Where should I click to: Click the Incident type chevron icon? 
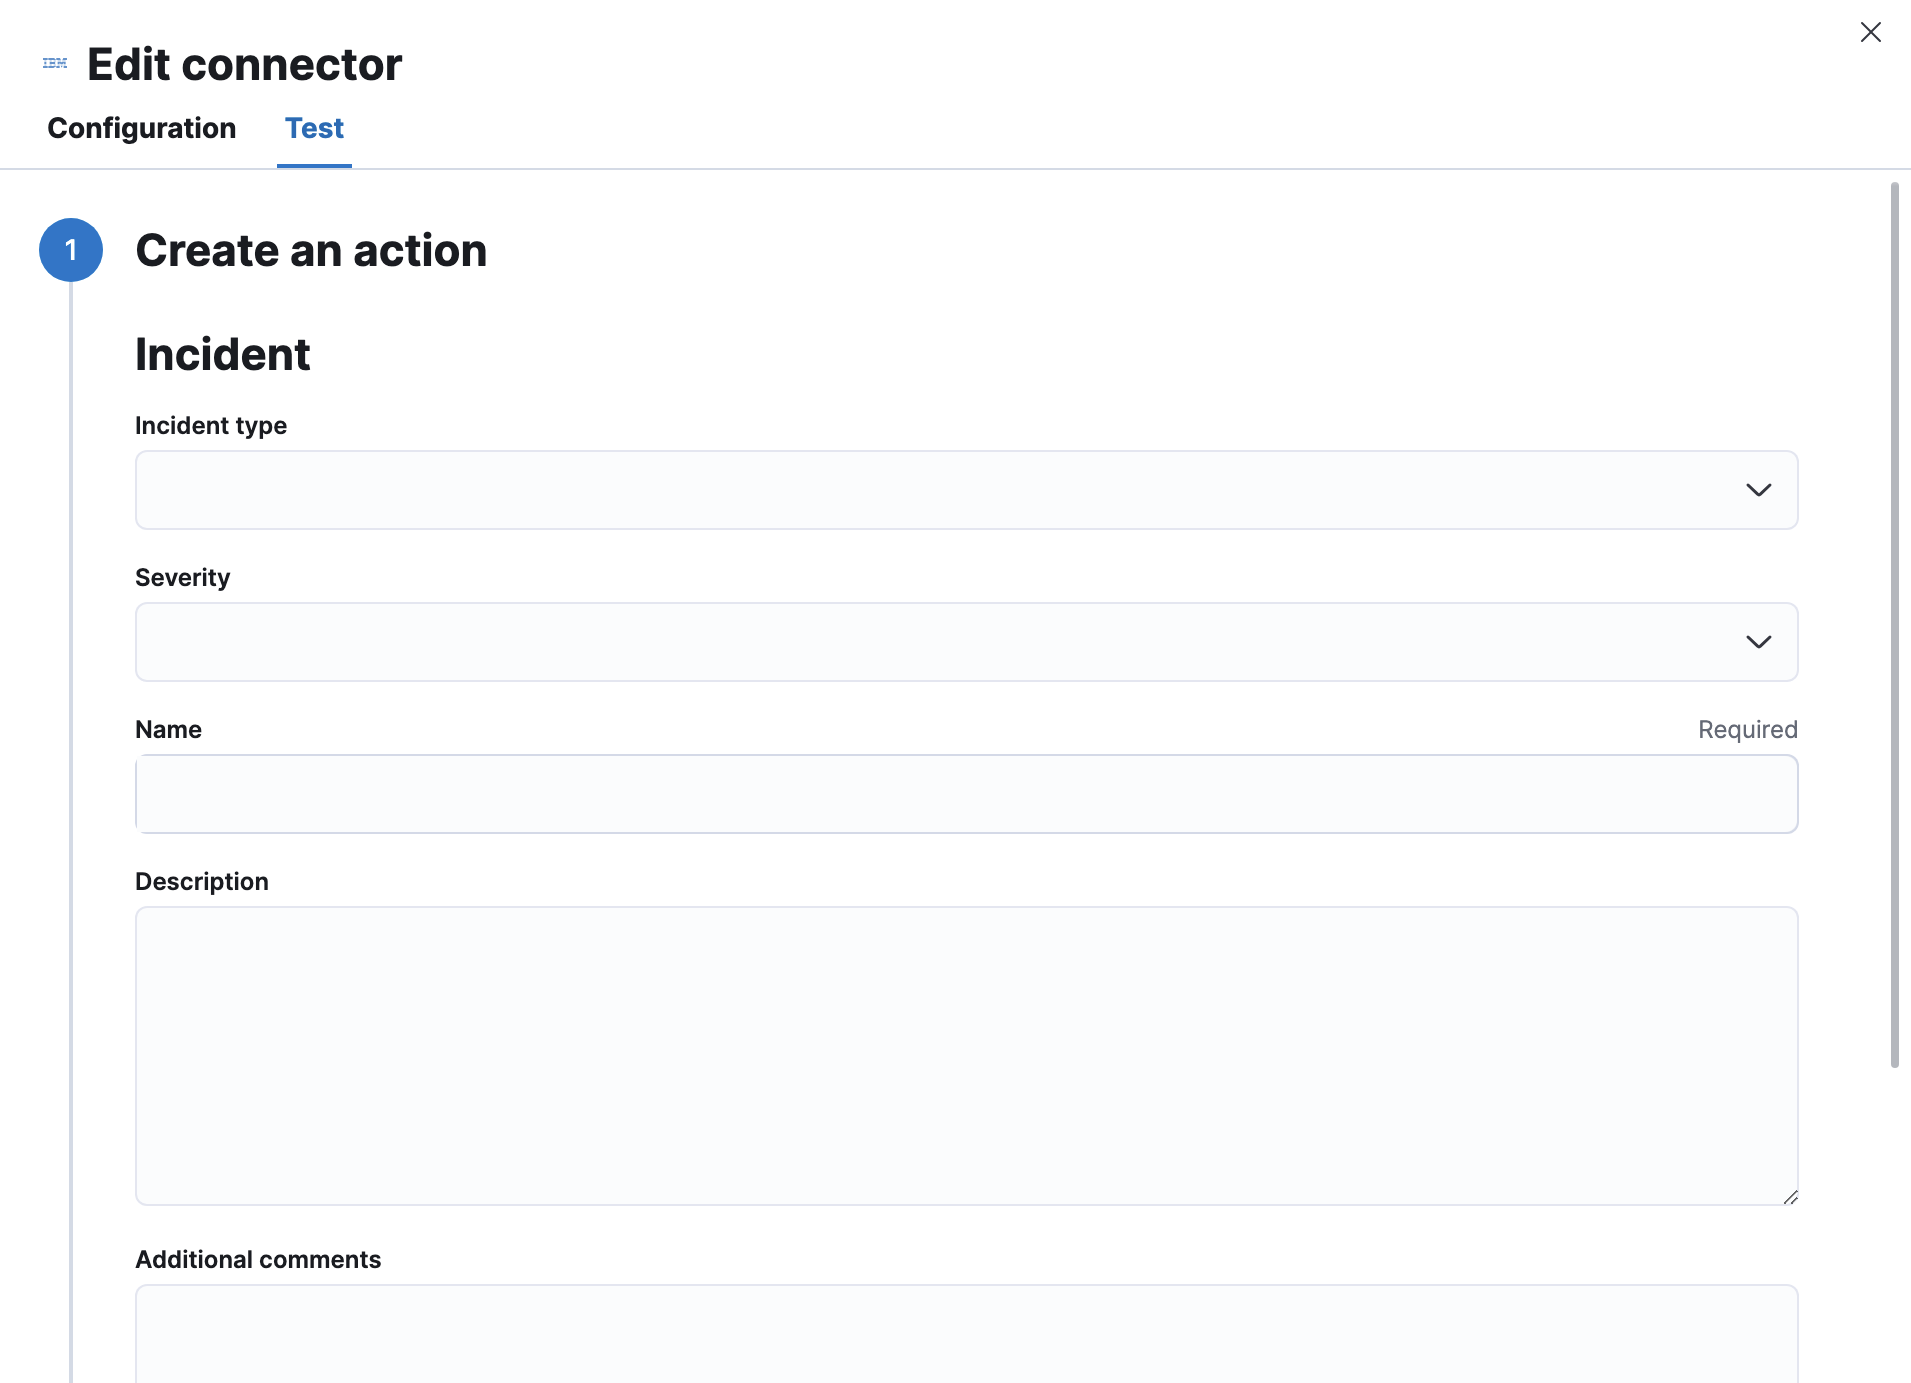click(1759, 490)
